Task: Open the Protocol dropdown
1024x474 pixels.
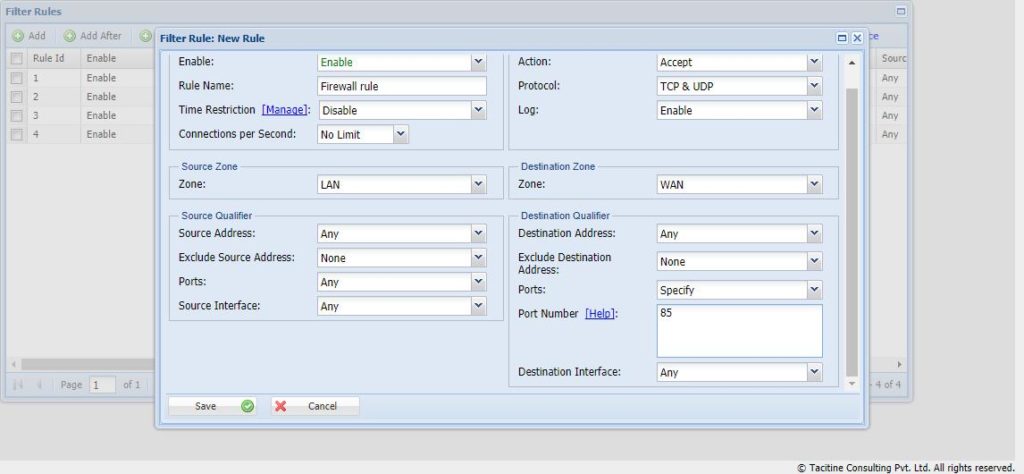Action: pyautogui.click(x=814, y=86)
